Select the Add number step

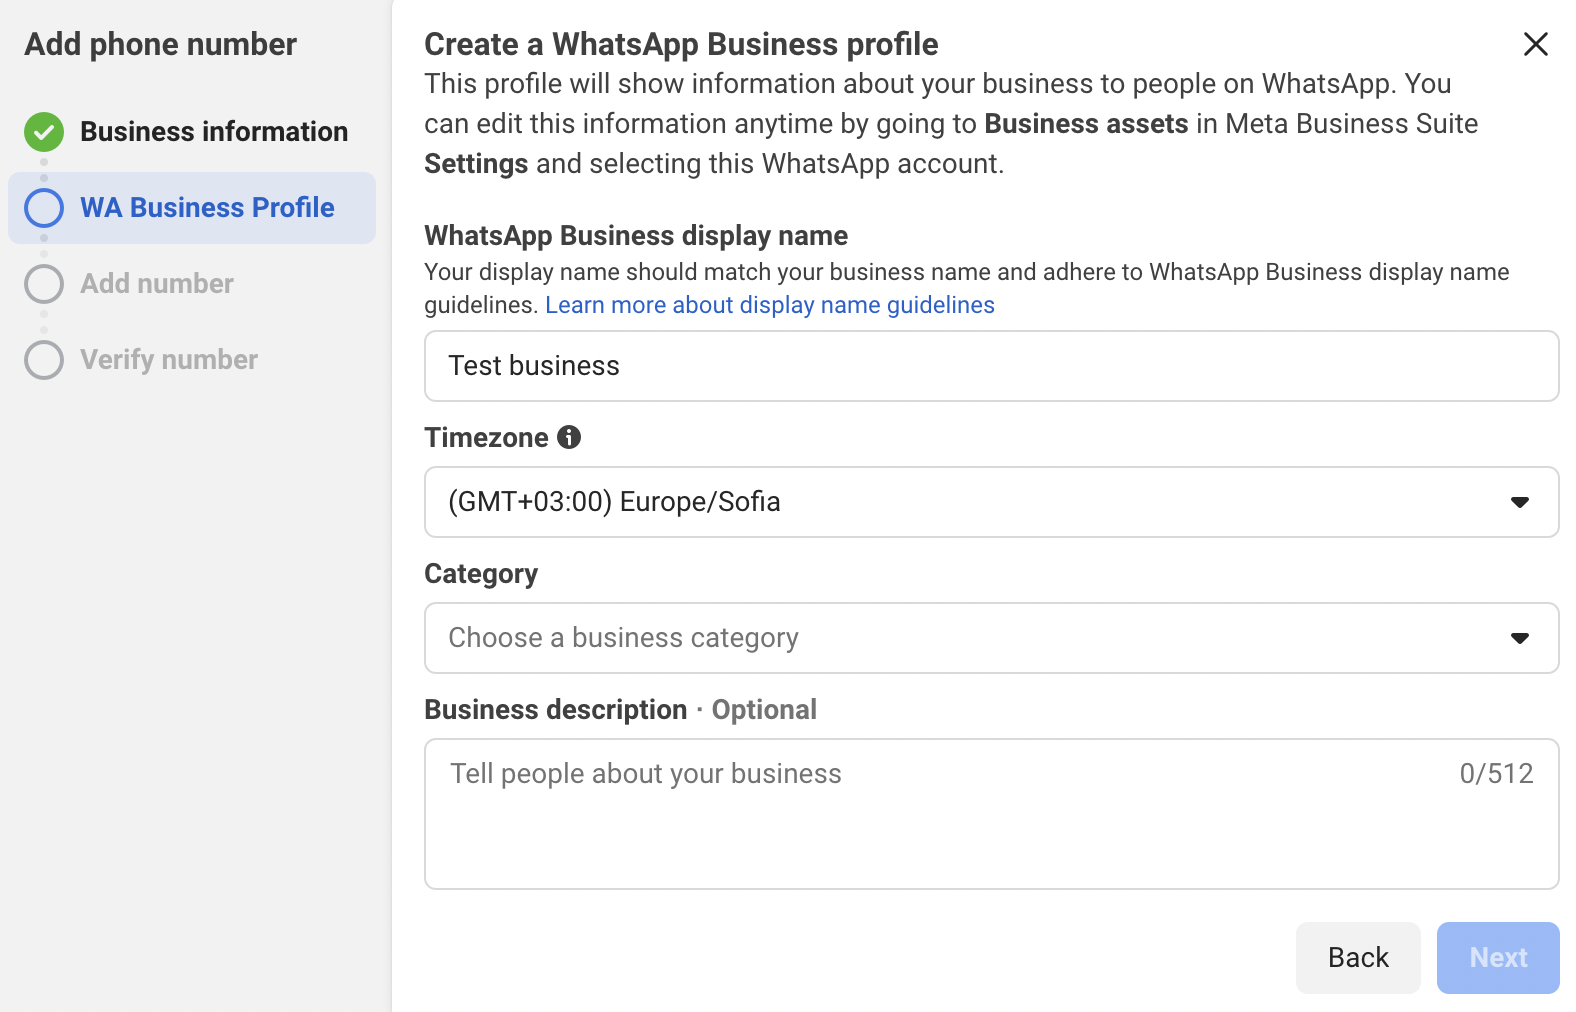click(x=192, y=284)
